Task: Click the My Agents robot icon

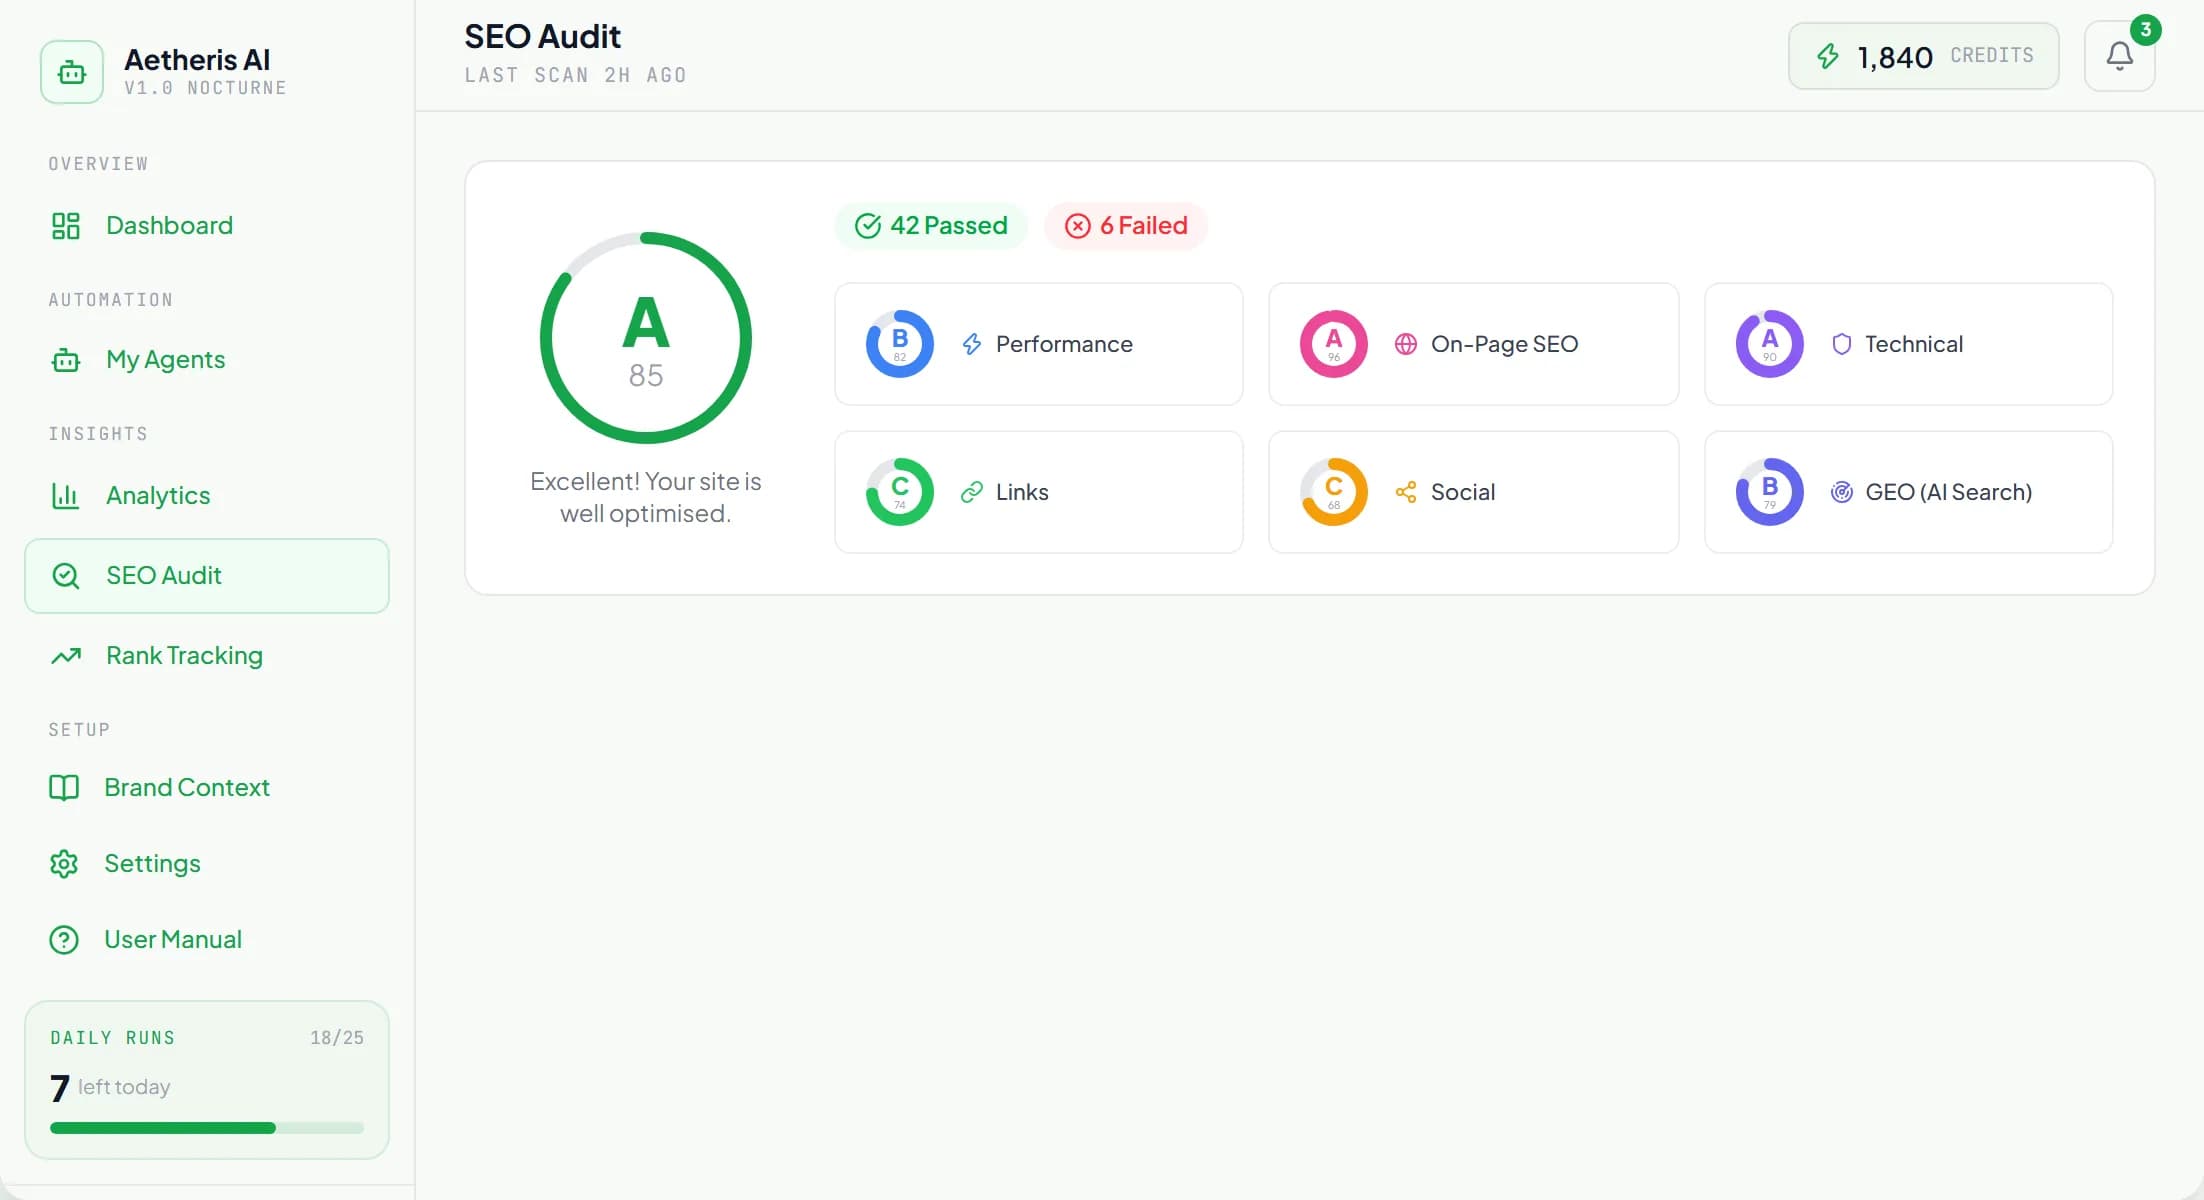Action: pyautogui.click(x=66, y=360)
